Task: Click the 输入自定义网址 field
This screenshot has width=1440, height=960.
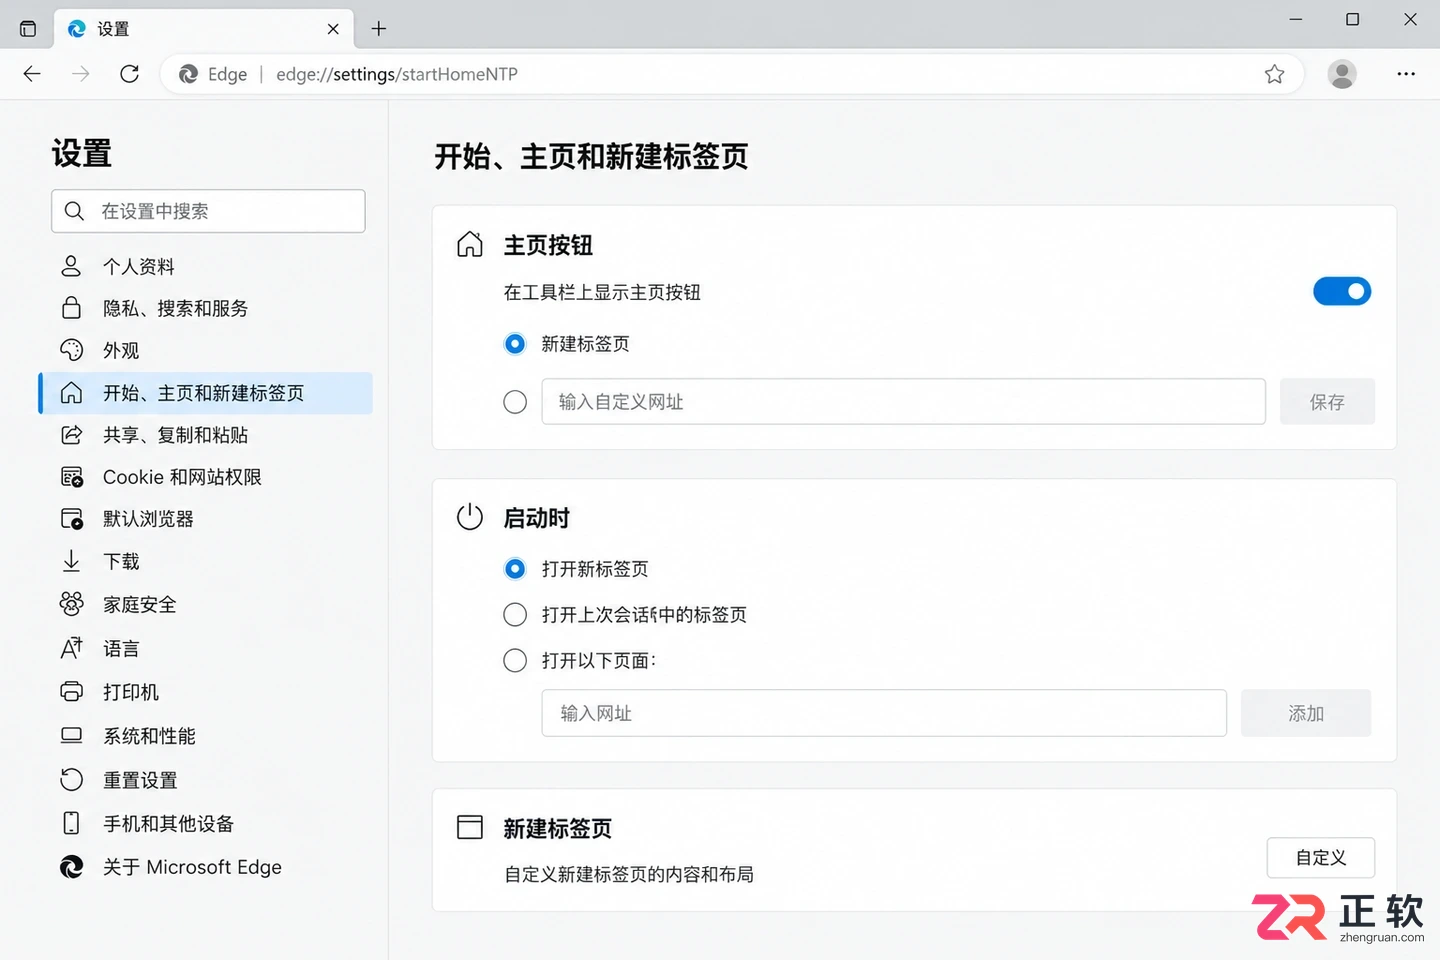Action: 904,402
